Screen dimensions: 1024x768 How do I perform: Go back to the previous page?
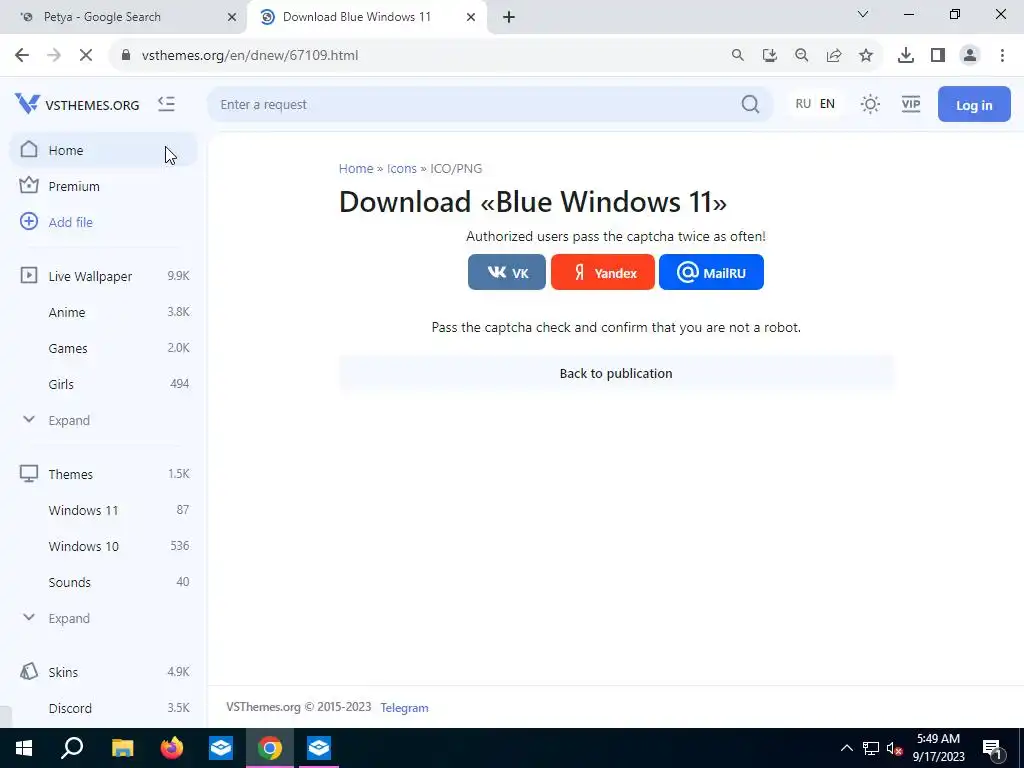(22, 56)
